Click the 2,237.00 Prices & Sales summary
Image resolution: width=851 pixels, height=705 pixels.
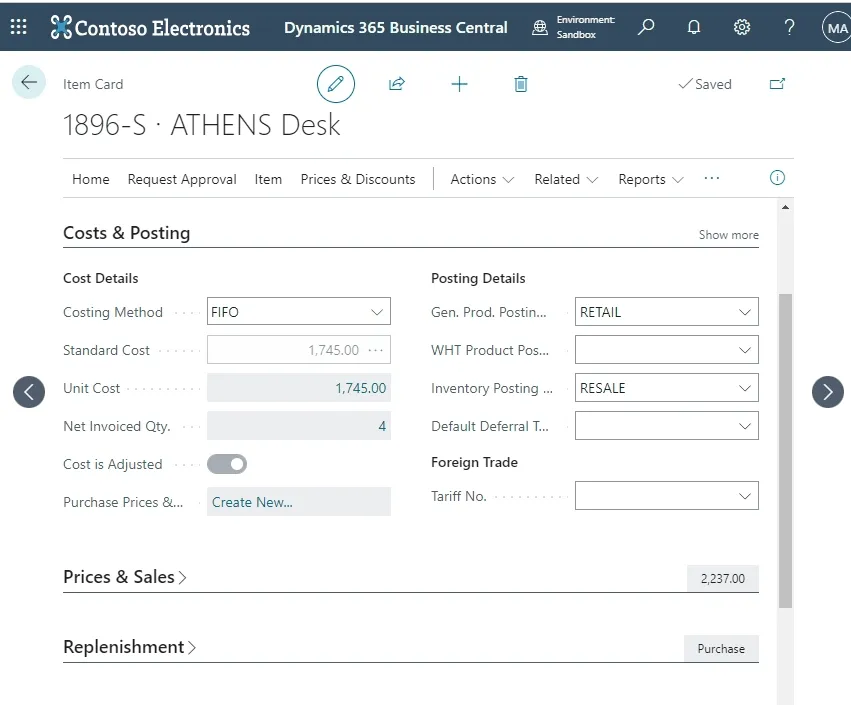(722, 579)
